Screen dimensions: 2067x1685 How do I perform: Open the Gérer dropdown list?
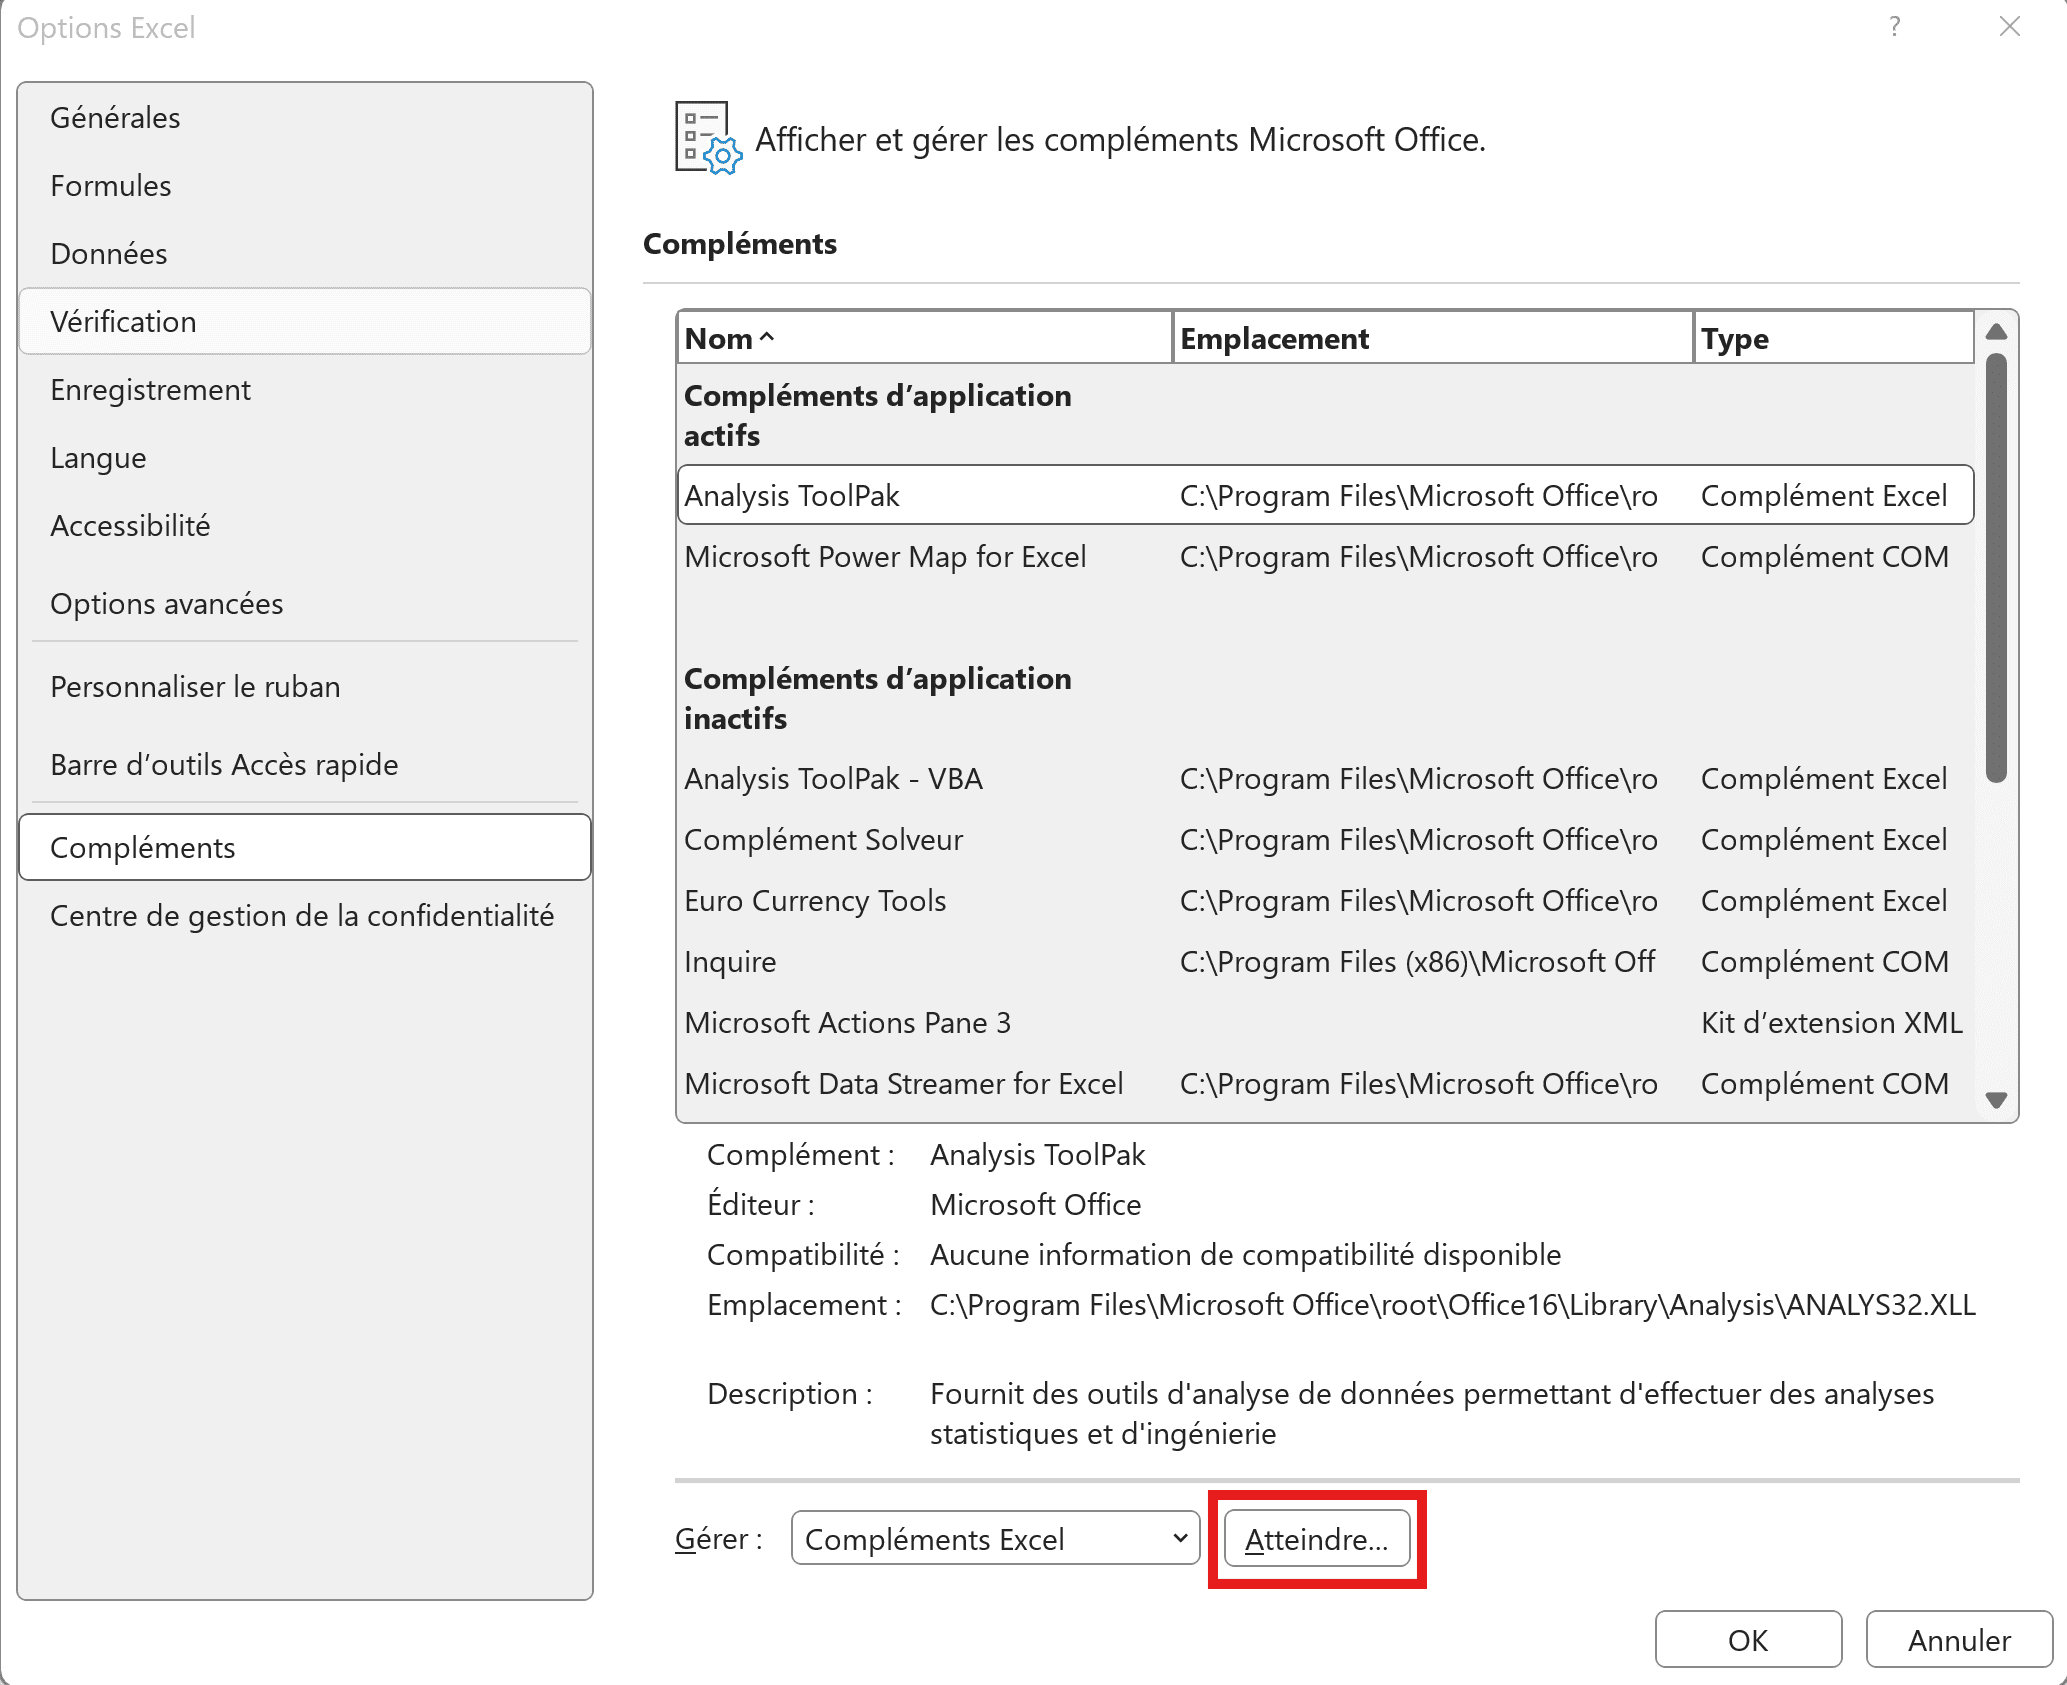[995, 1538]
